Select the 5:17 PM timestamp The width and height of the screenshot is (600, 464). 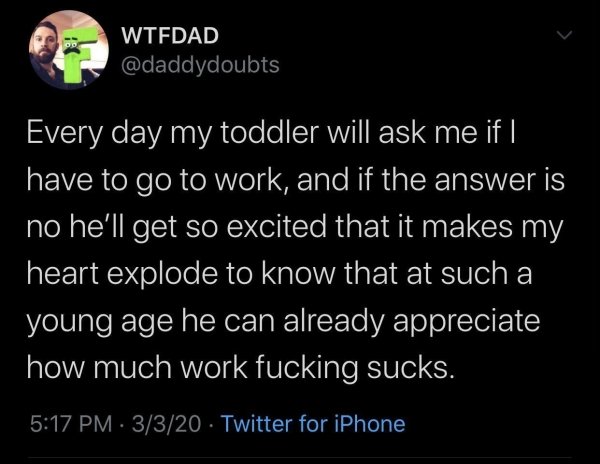click(71, 424)
